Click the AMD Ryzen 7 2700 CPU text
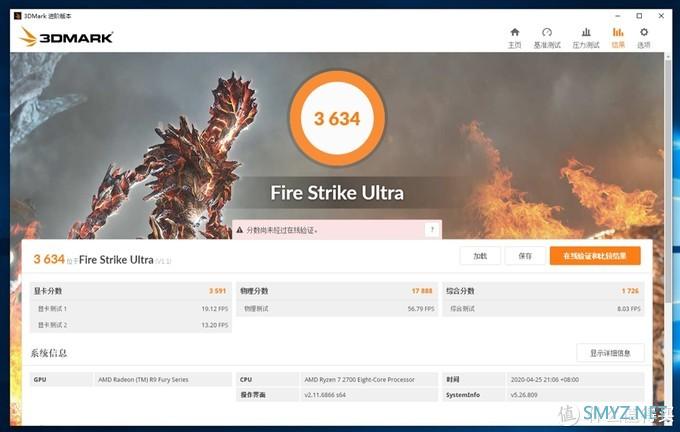This screenshot has height=432, width=680. point(360,380)
